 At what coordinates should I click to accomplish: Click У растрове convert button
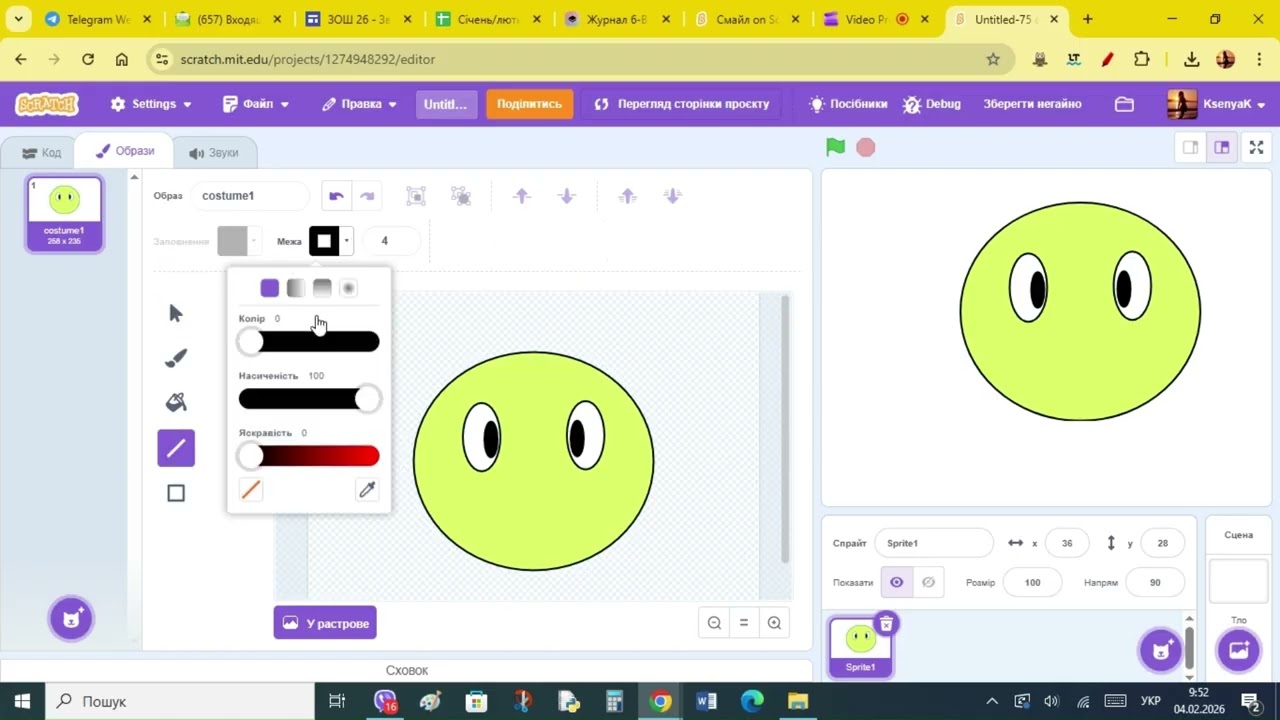tap(325, 623)
